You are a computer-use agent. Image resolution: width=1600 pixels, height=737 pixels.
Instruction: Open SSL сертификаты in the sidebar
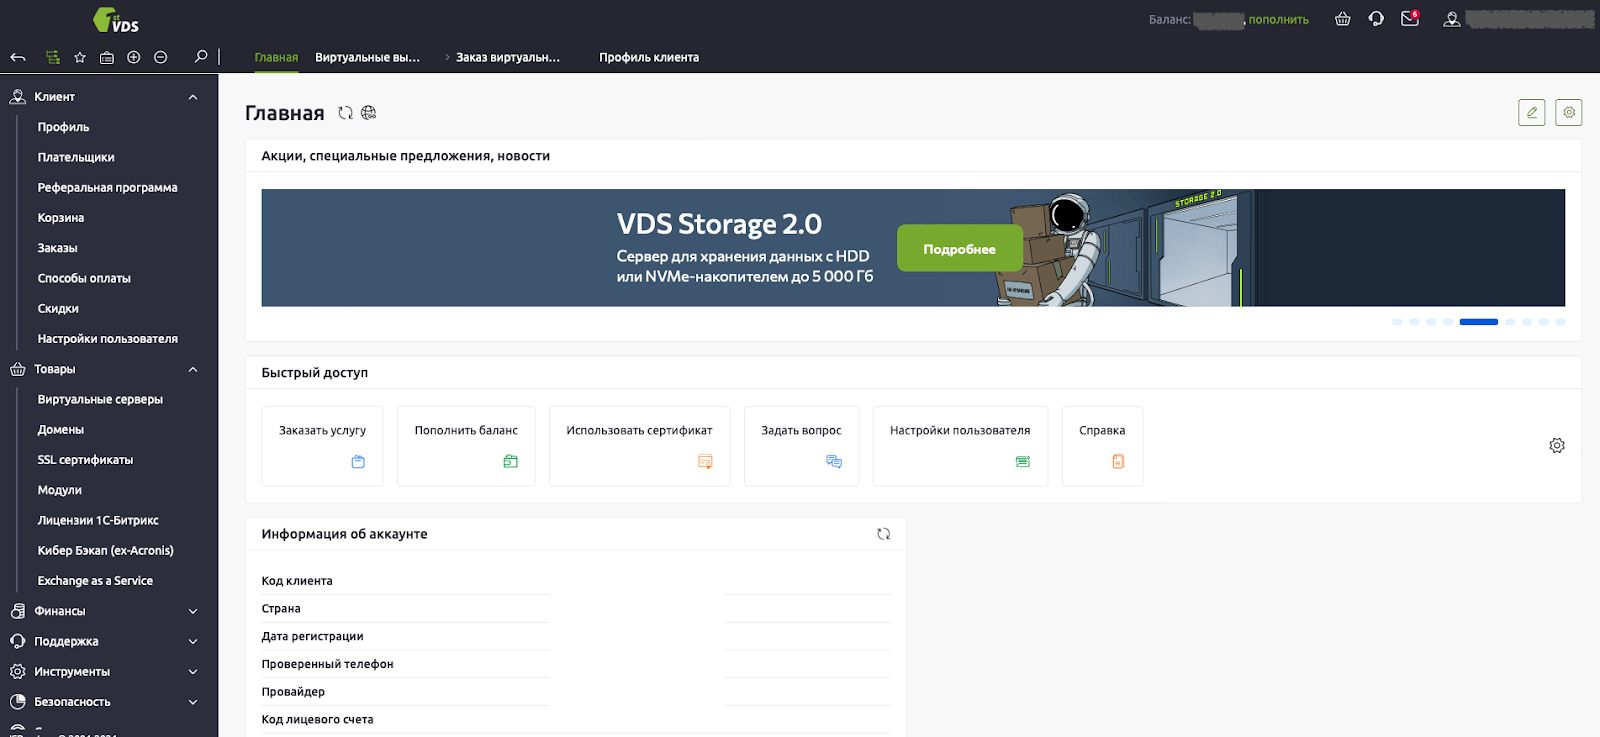click(85, 460)
